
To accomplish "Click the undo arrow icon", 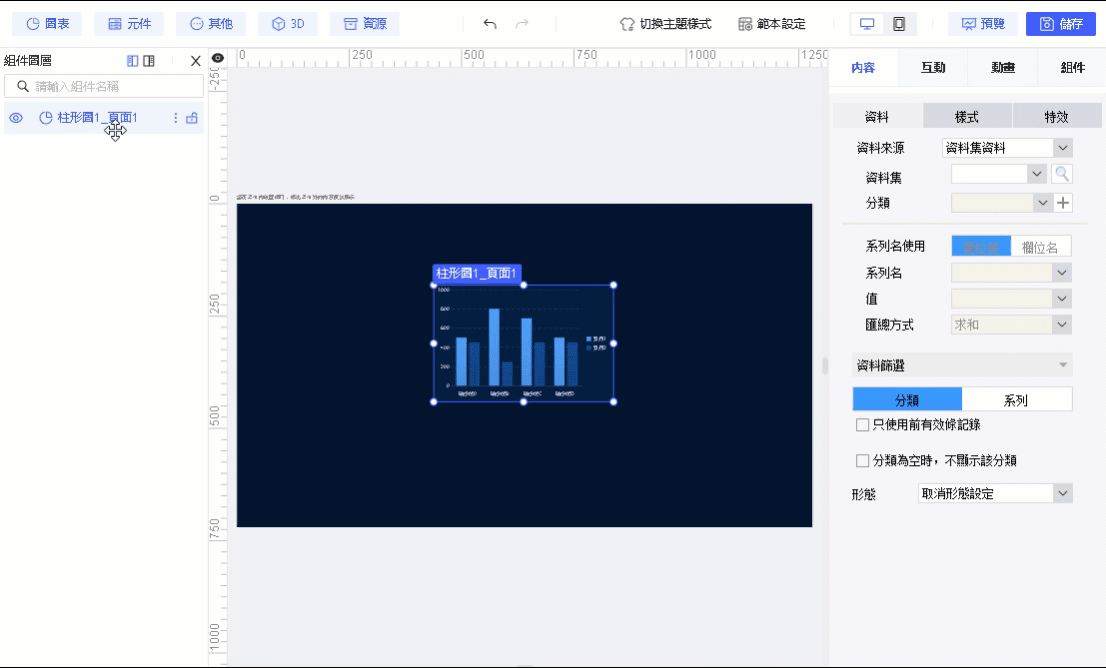I will tap(490, 24).
